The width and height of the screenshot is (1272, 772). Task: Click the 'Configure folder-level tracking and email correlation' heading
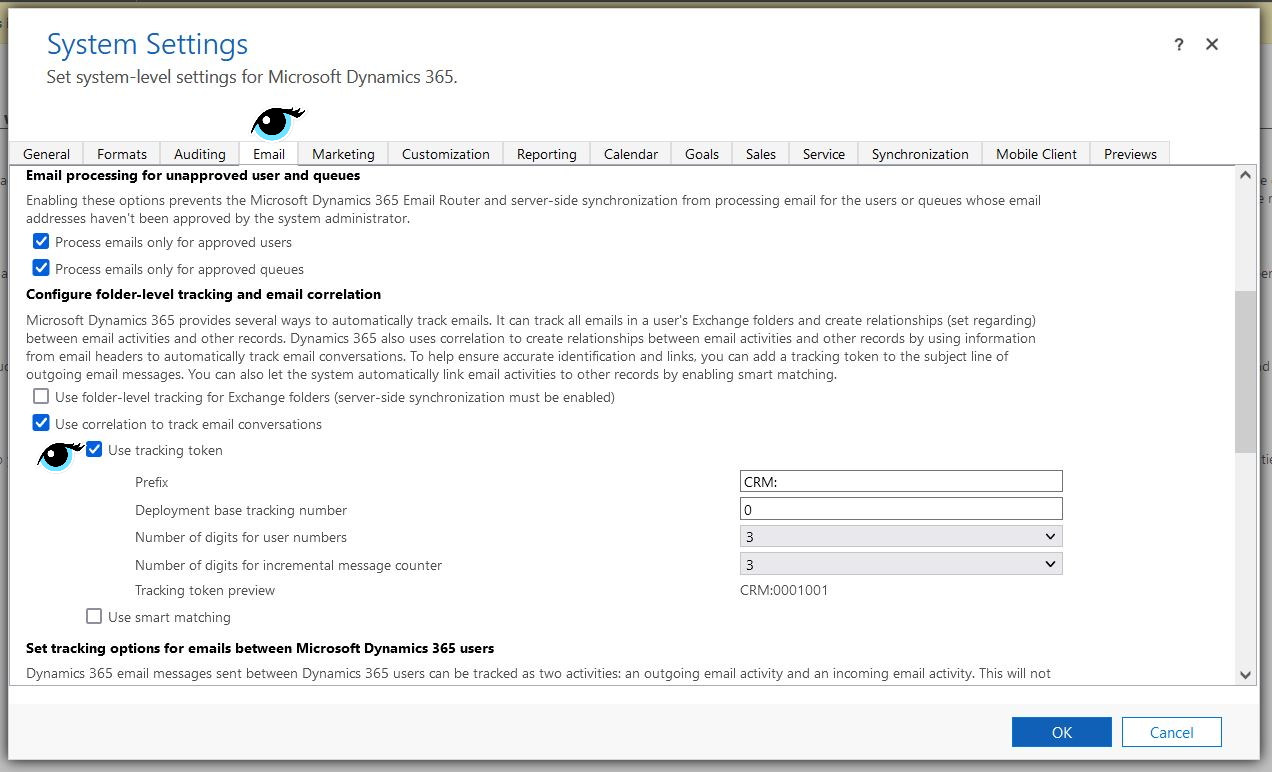point(203,294)
